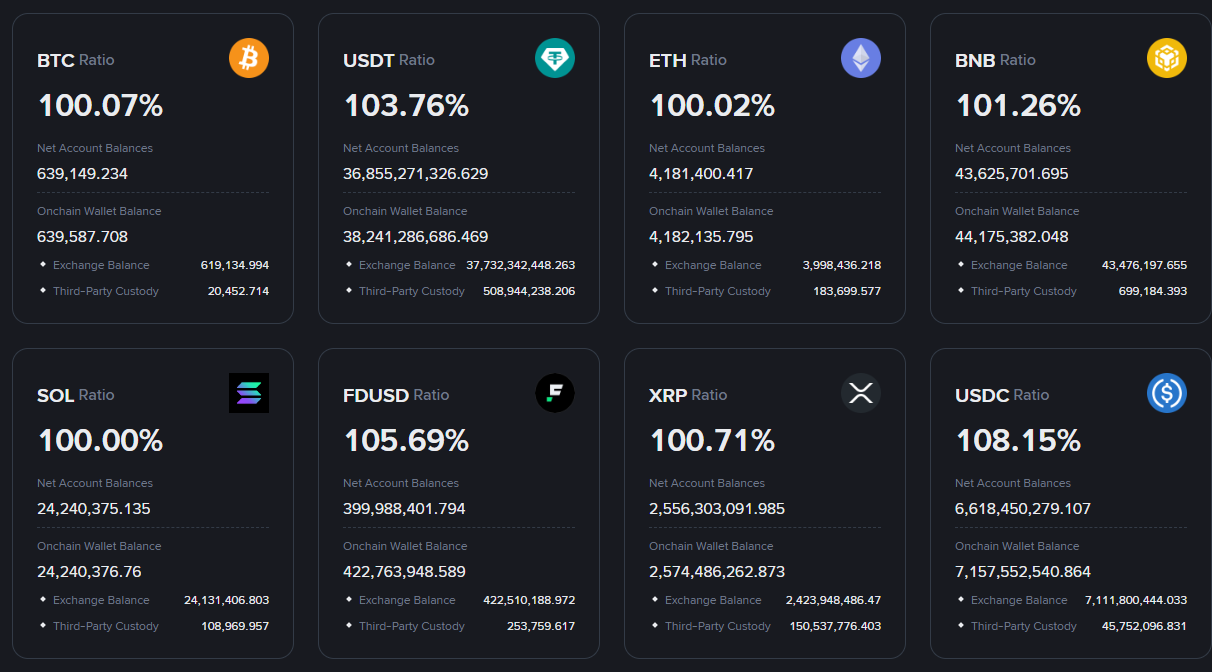This screenshot has height=672, width=1212.
Task: Click the XRP logo icon
Action: (860, 392)
